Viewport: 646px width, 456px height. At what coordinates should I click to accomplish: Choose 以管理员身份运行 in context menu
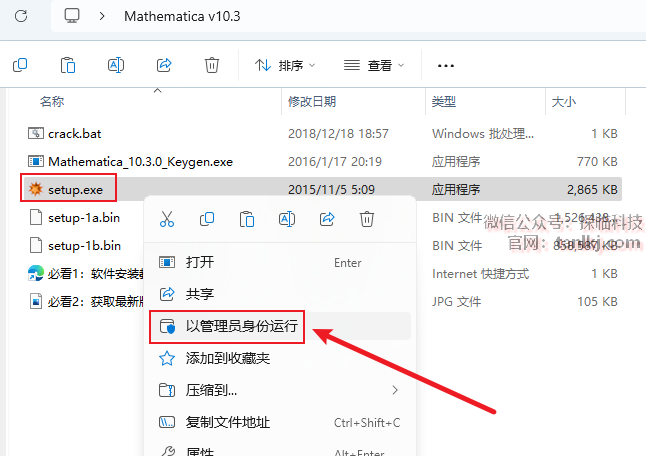tap(280, 326)
